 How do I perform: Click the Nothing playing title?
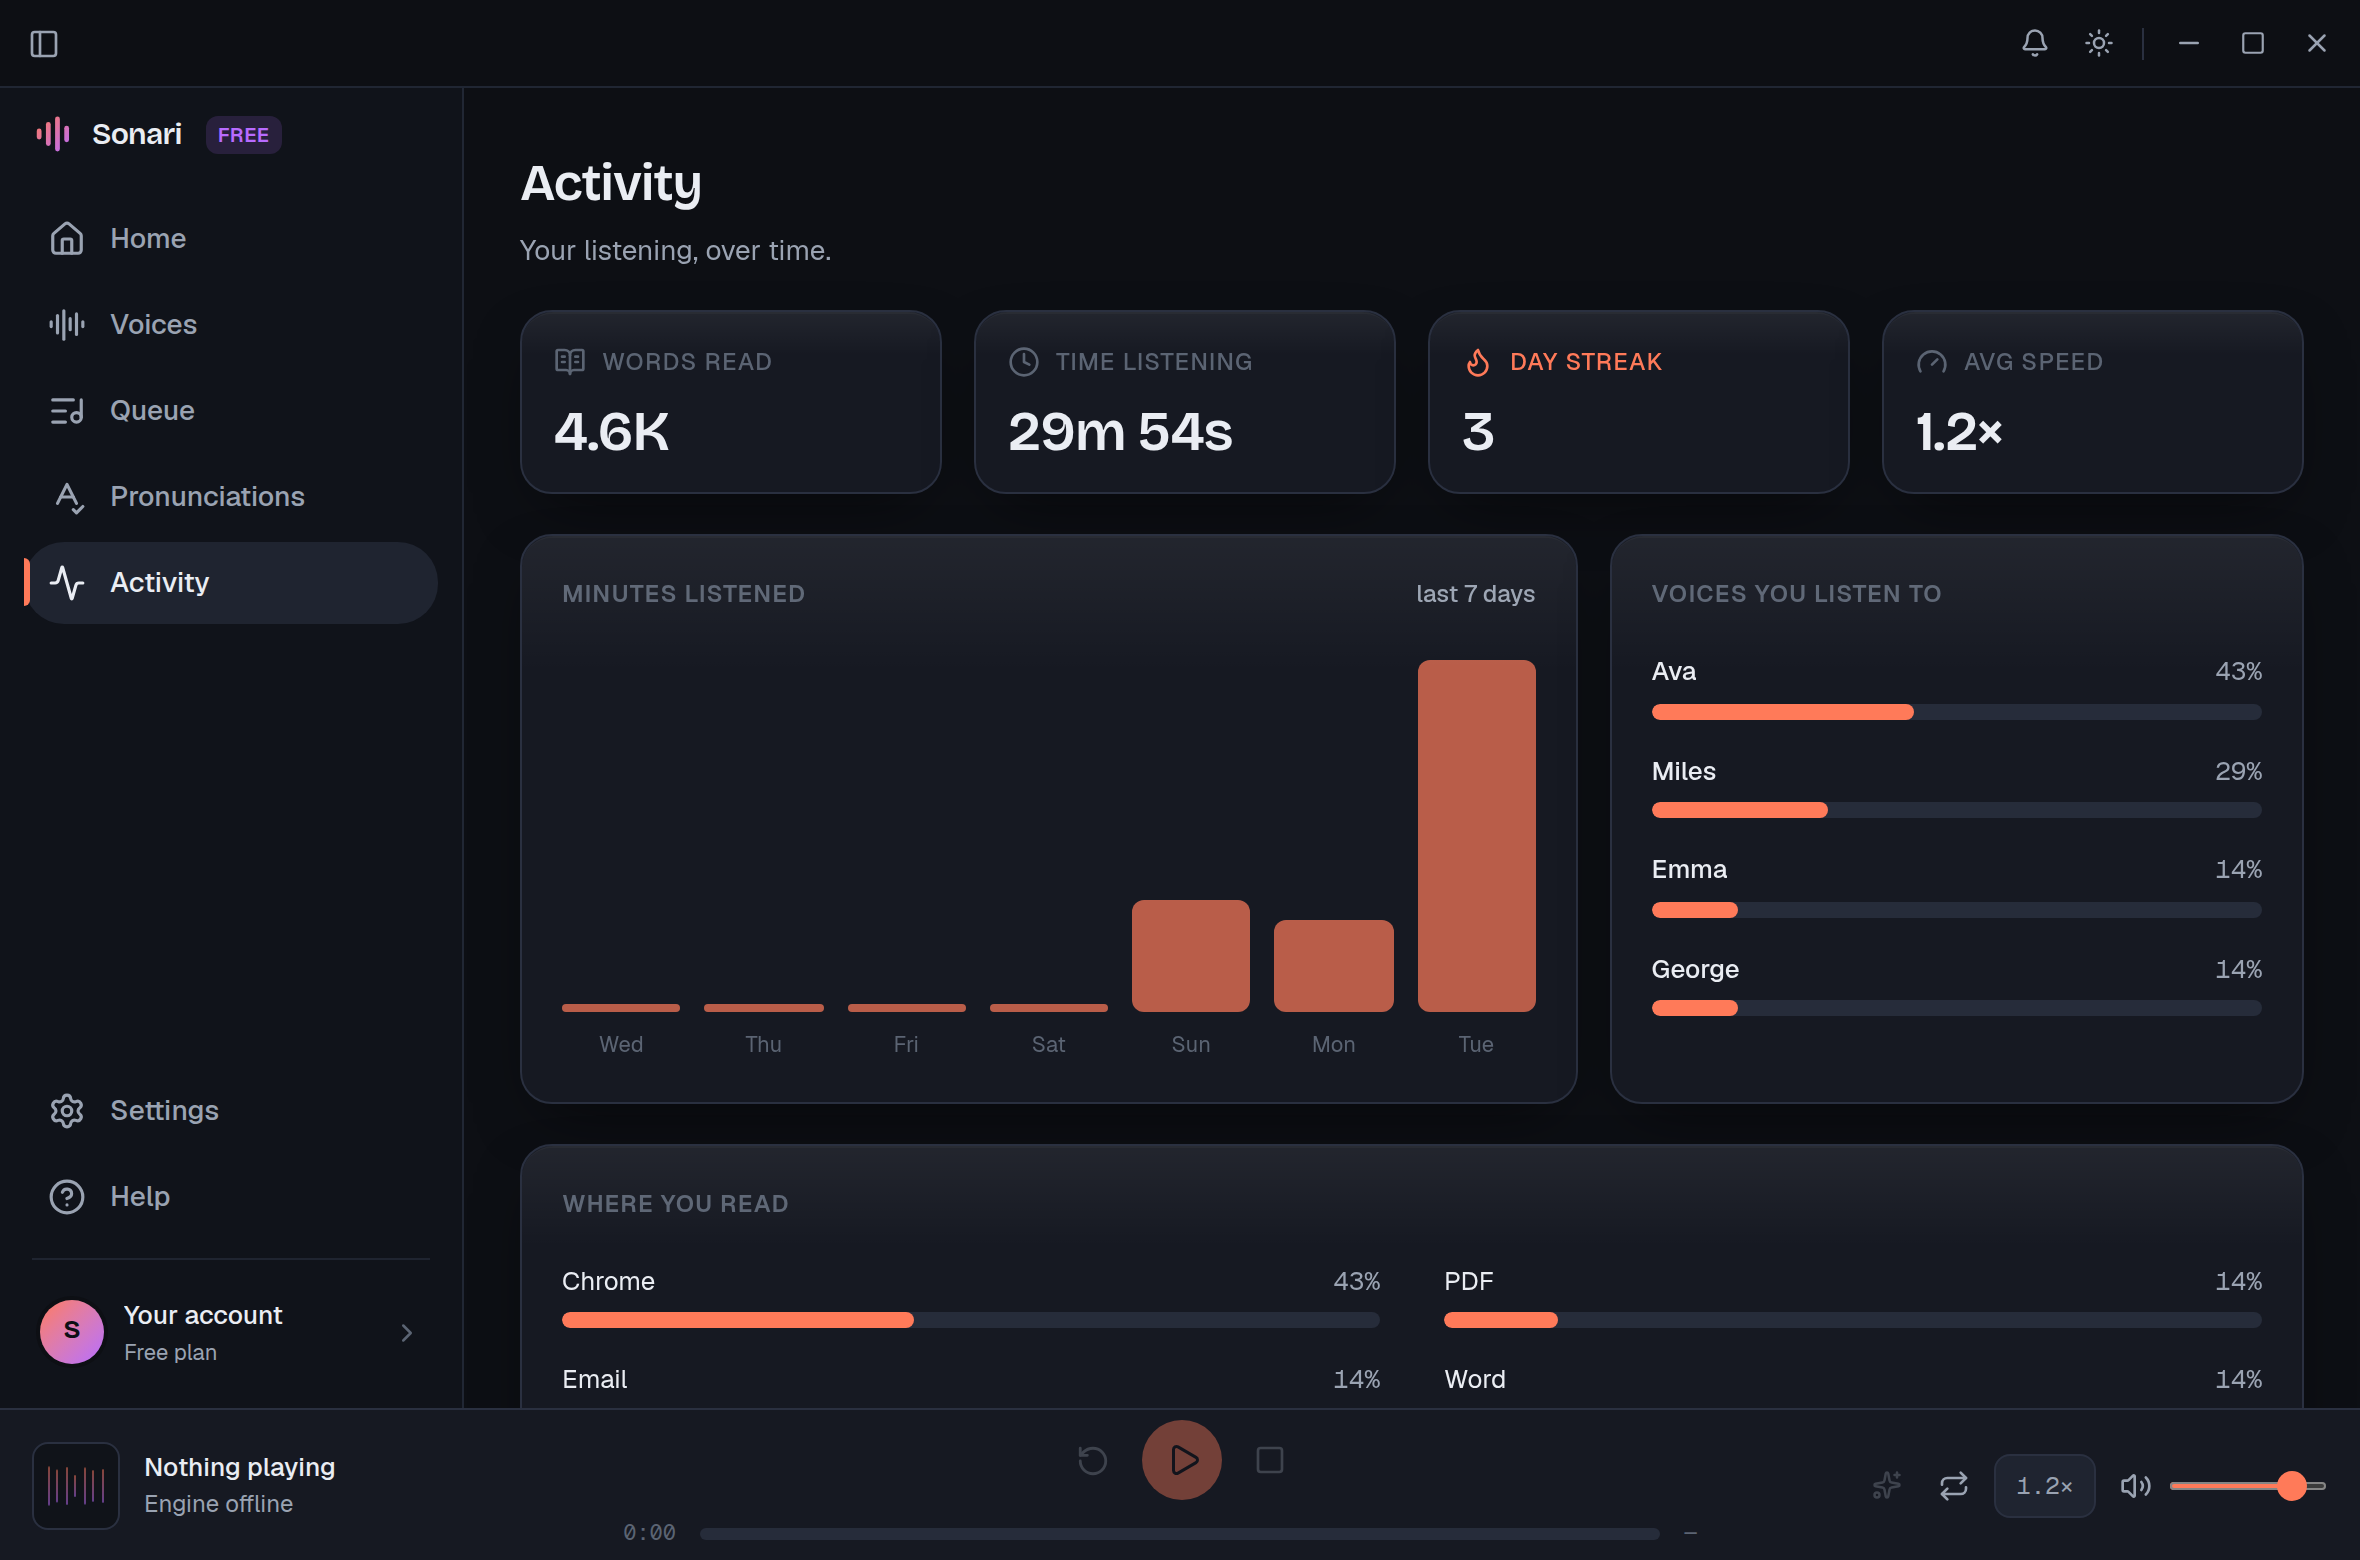239,1467
